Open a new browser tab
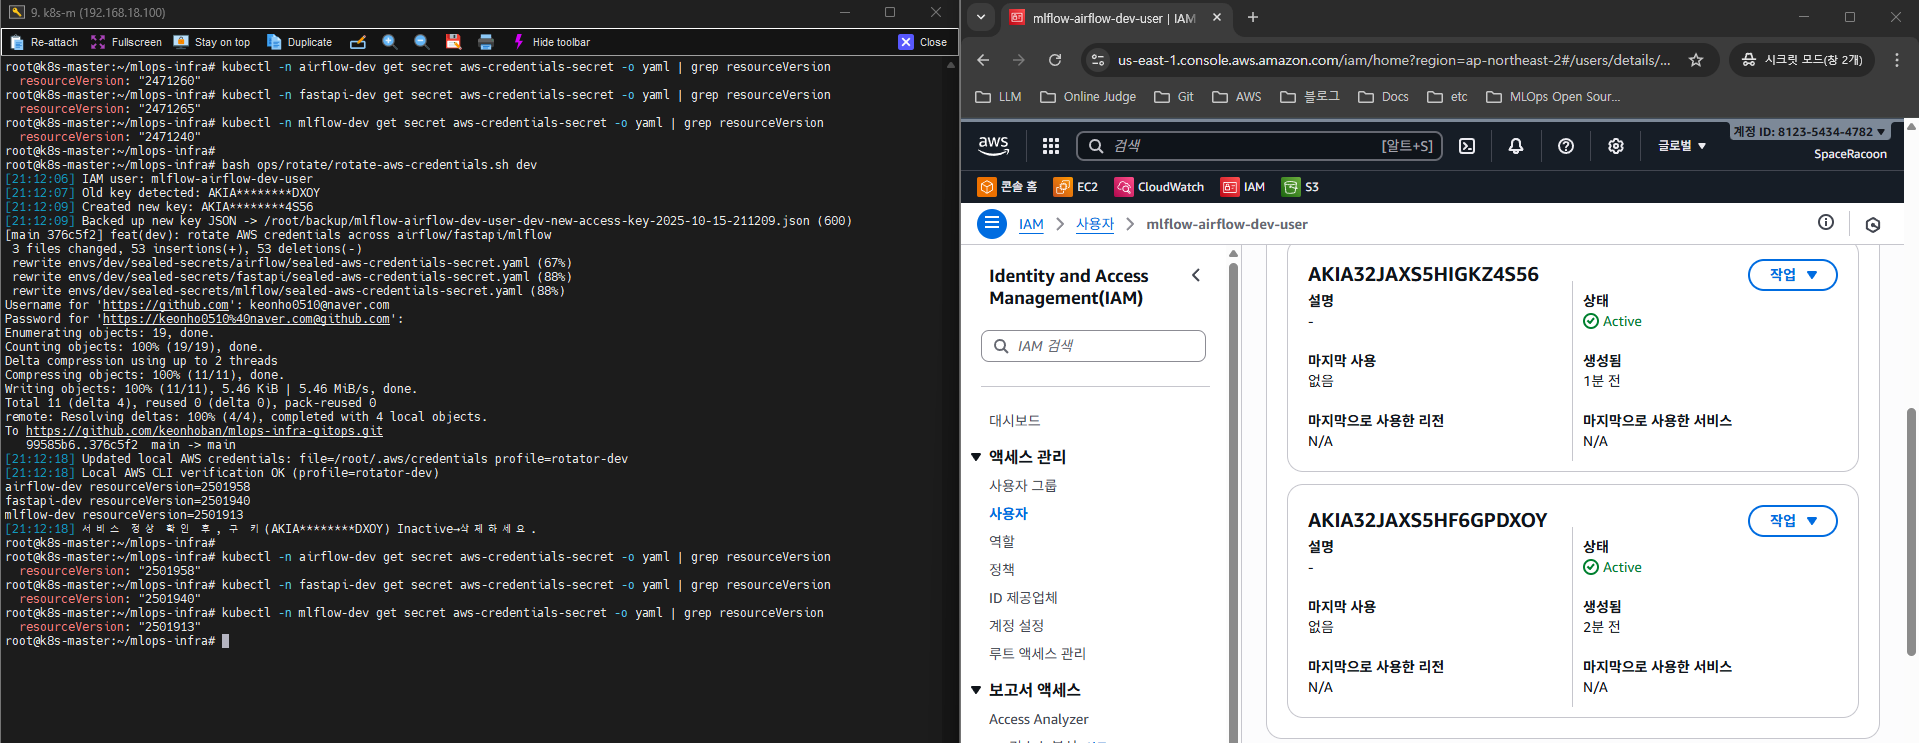 (x=1253, y=17)
